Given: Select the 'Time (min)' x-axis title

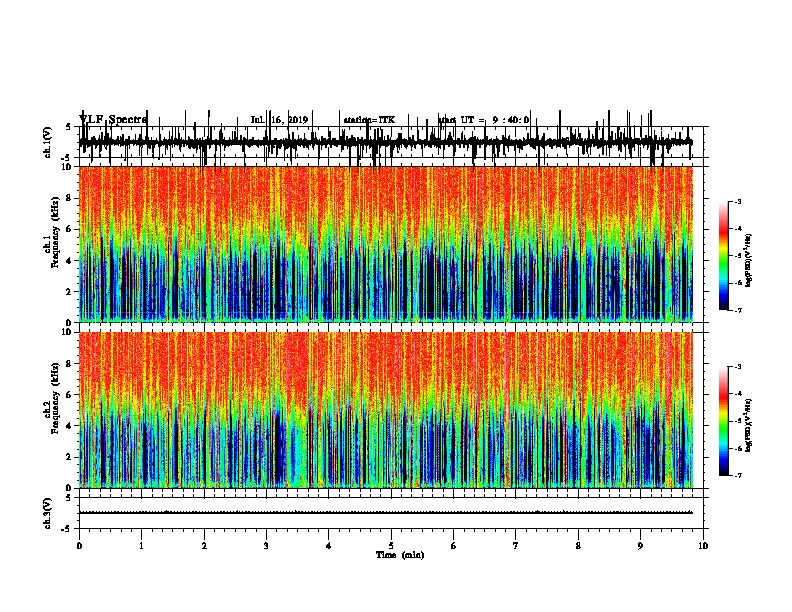Looking at the screenshot, I should coord(400,555).
